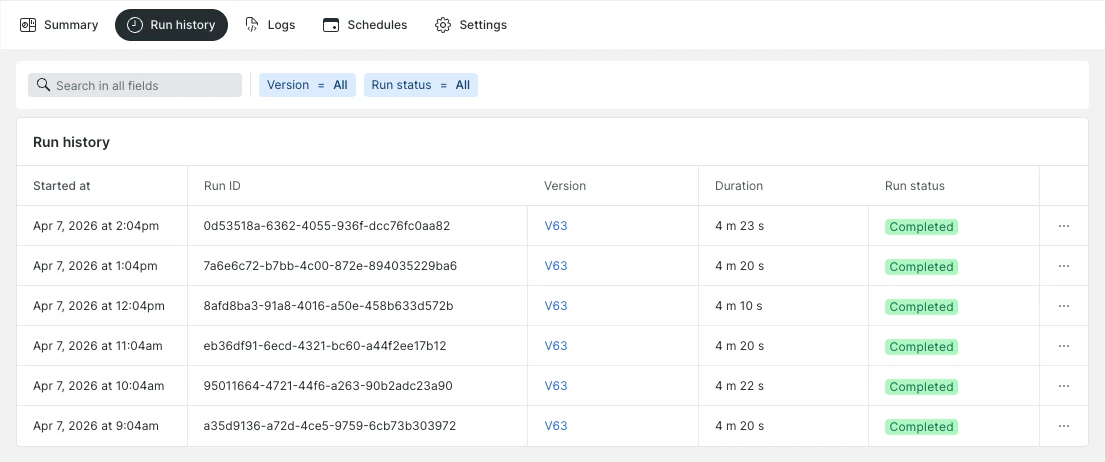The image size is (1105, 462).
Task: Select run ID 7a6e6c72-b7bb-4c00-872e-894035229ba6
Action: (331, 266)
